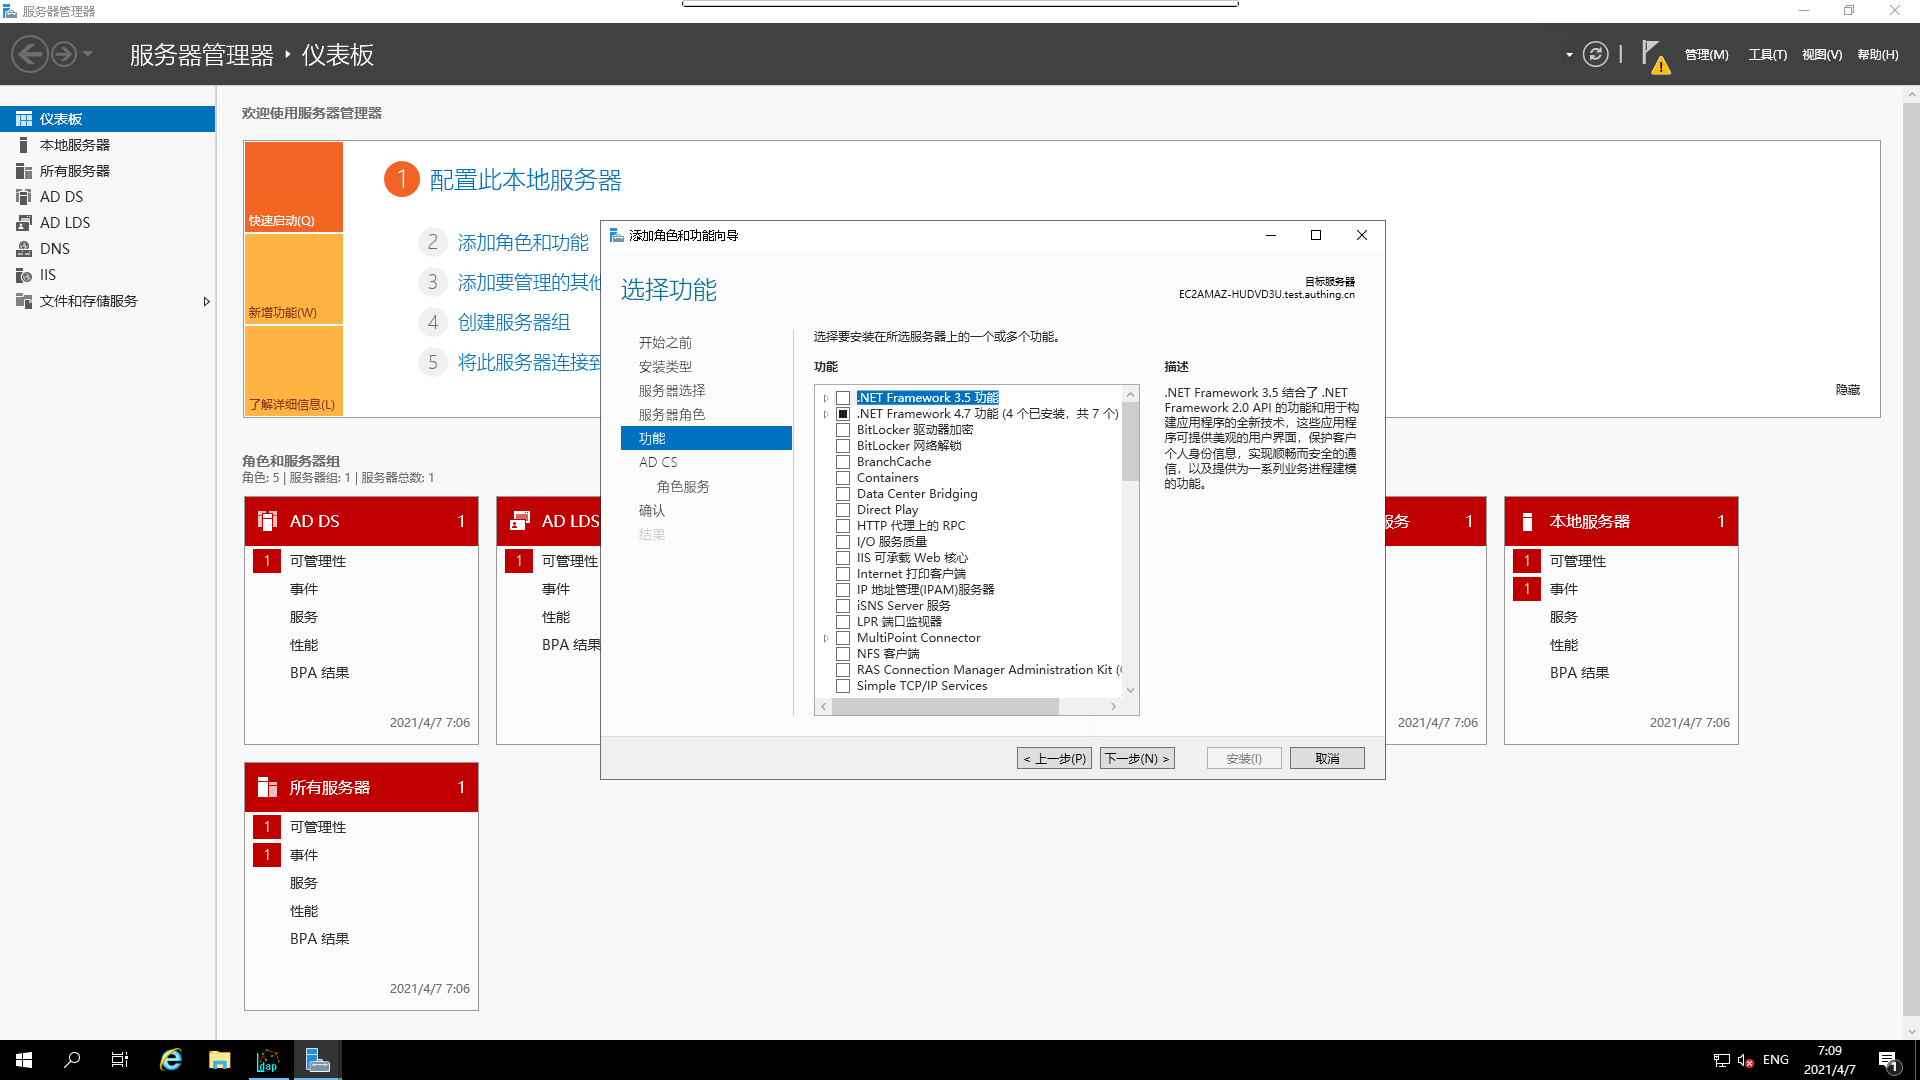This screenshot has height=1080, width=1920.
Task: Enable the BitLocker drive encryption checkbox
Action: click(843, 430)
